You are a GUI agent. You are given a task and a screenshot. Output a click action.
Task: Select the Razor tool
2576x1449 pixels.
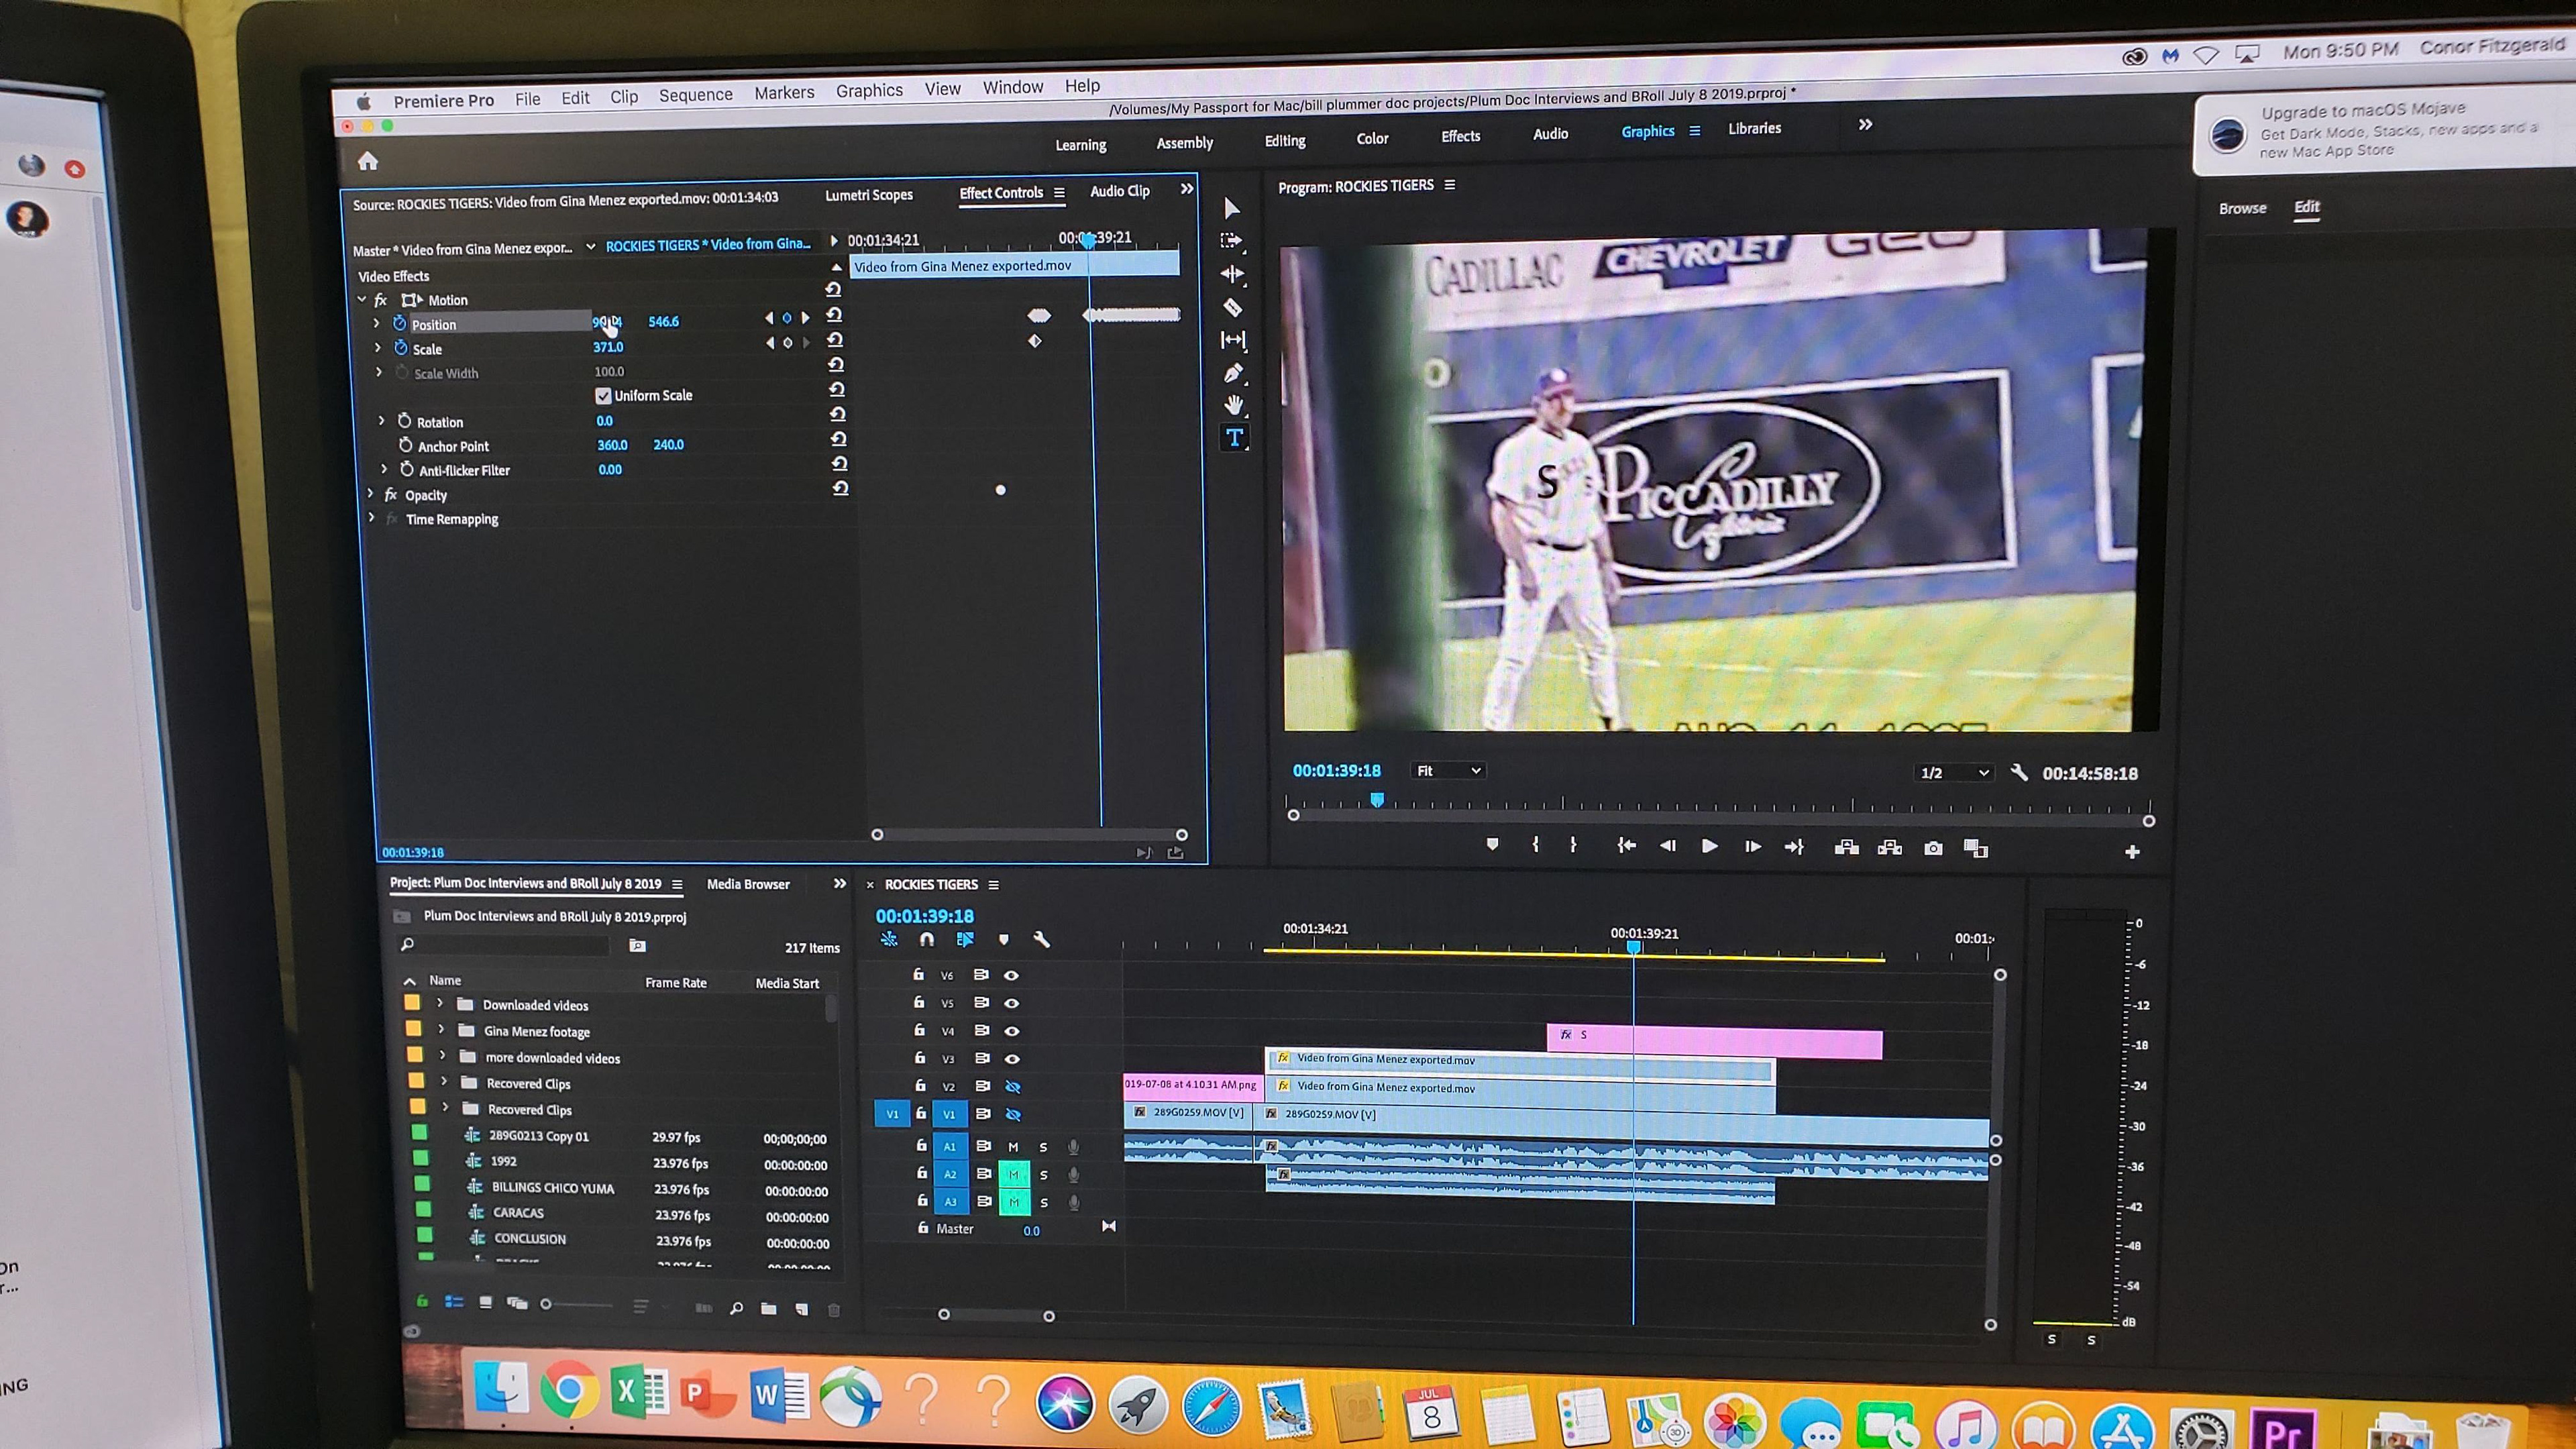point(1233,307)
